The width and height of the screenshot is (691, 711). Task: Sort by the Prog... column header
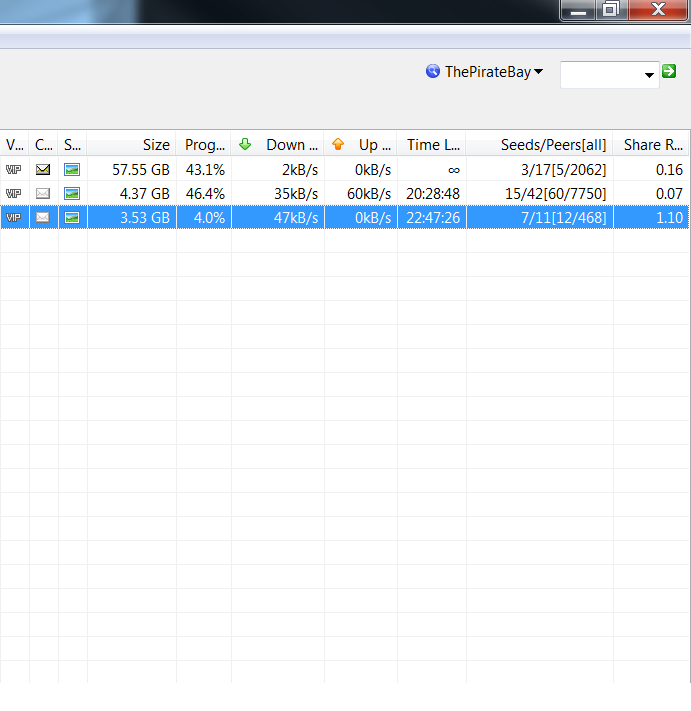point(204,144)
